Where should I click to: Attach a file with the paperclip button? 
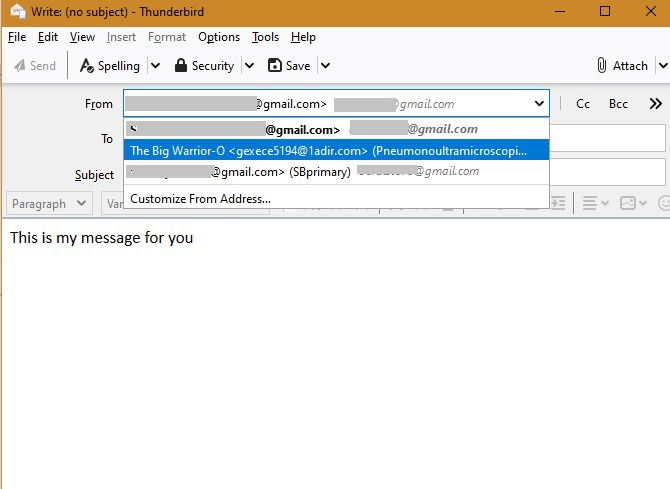[622, 66]
